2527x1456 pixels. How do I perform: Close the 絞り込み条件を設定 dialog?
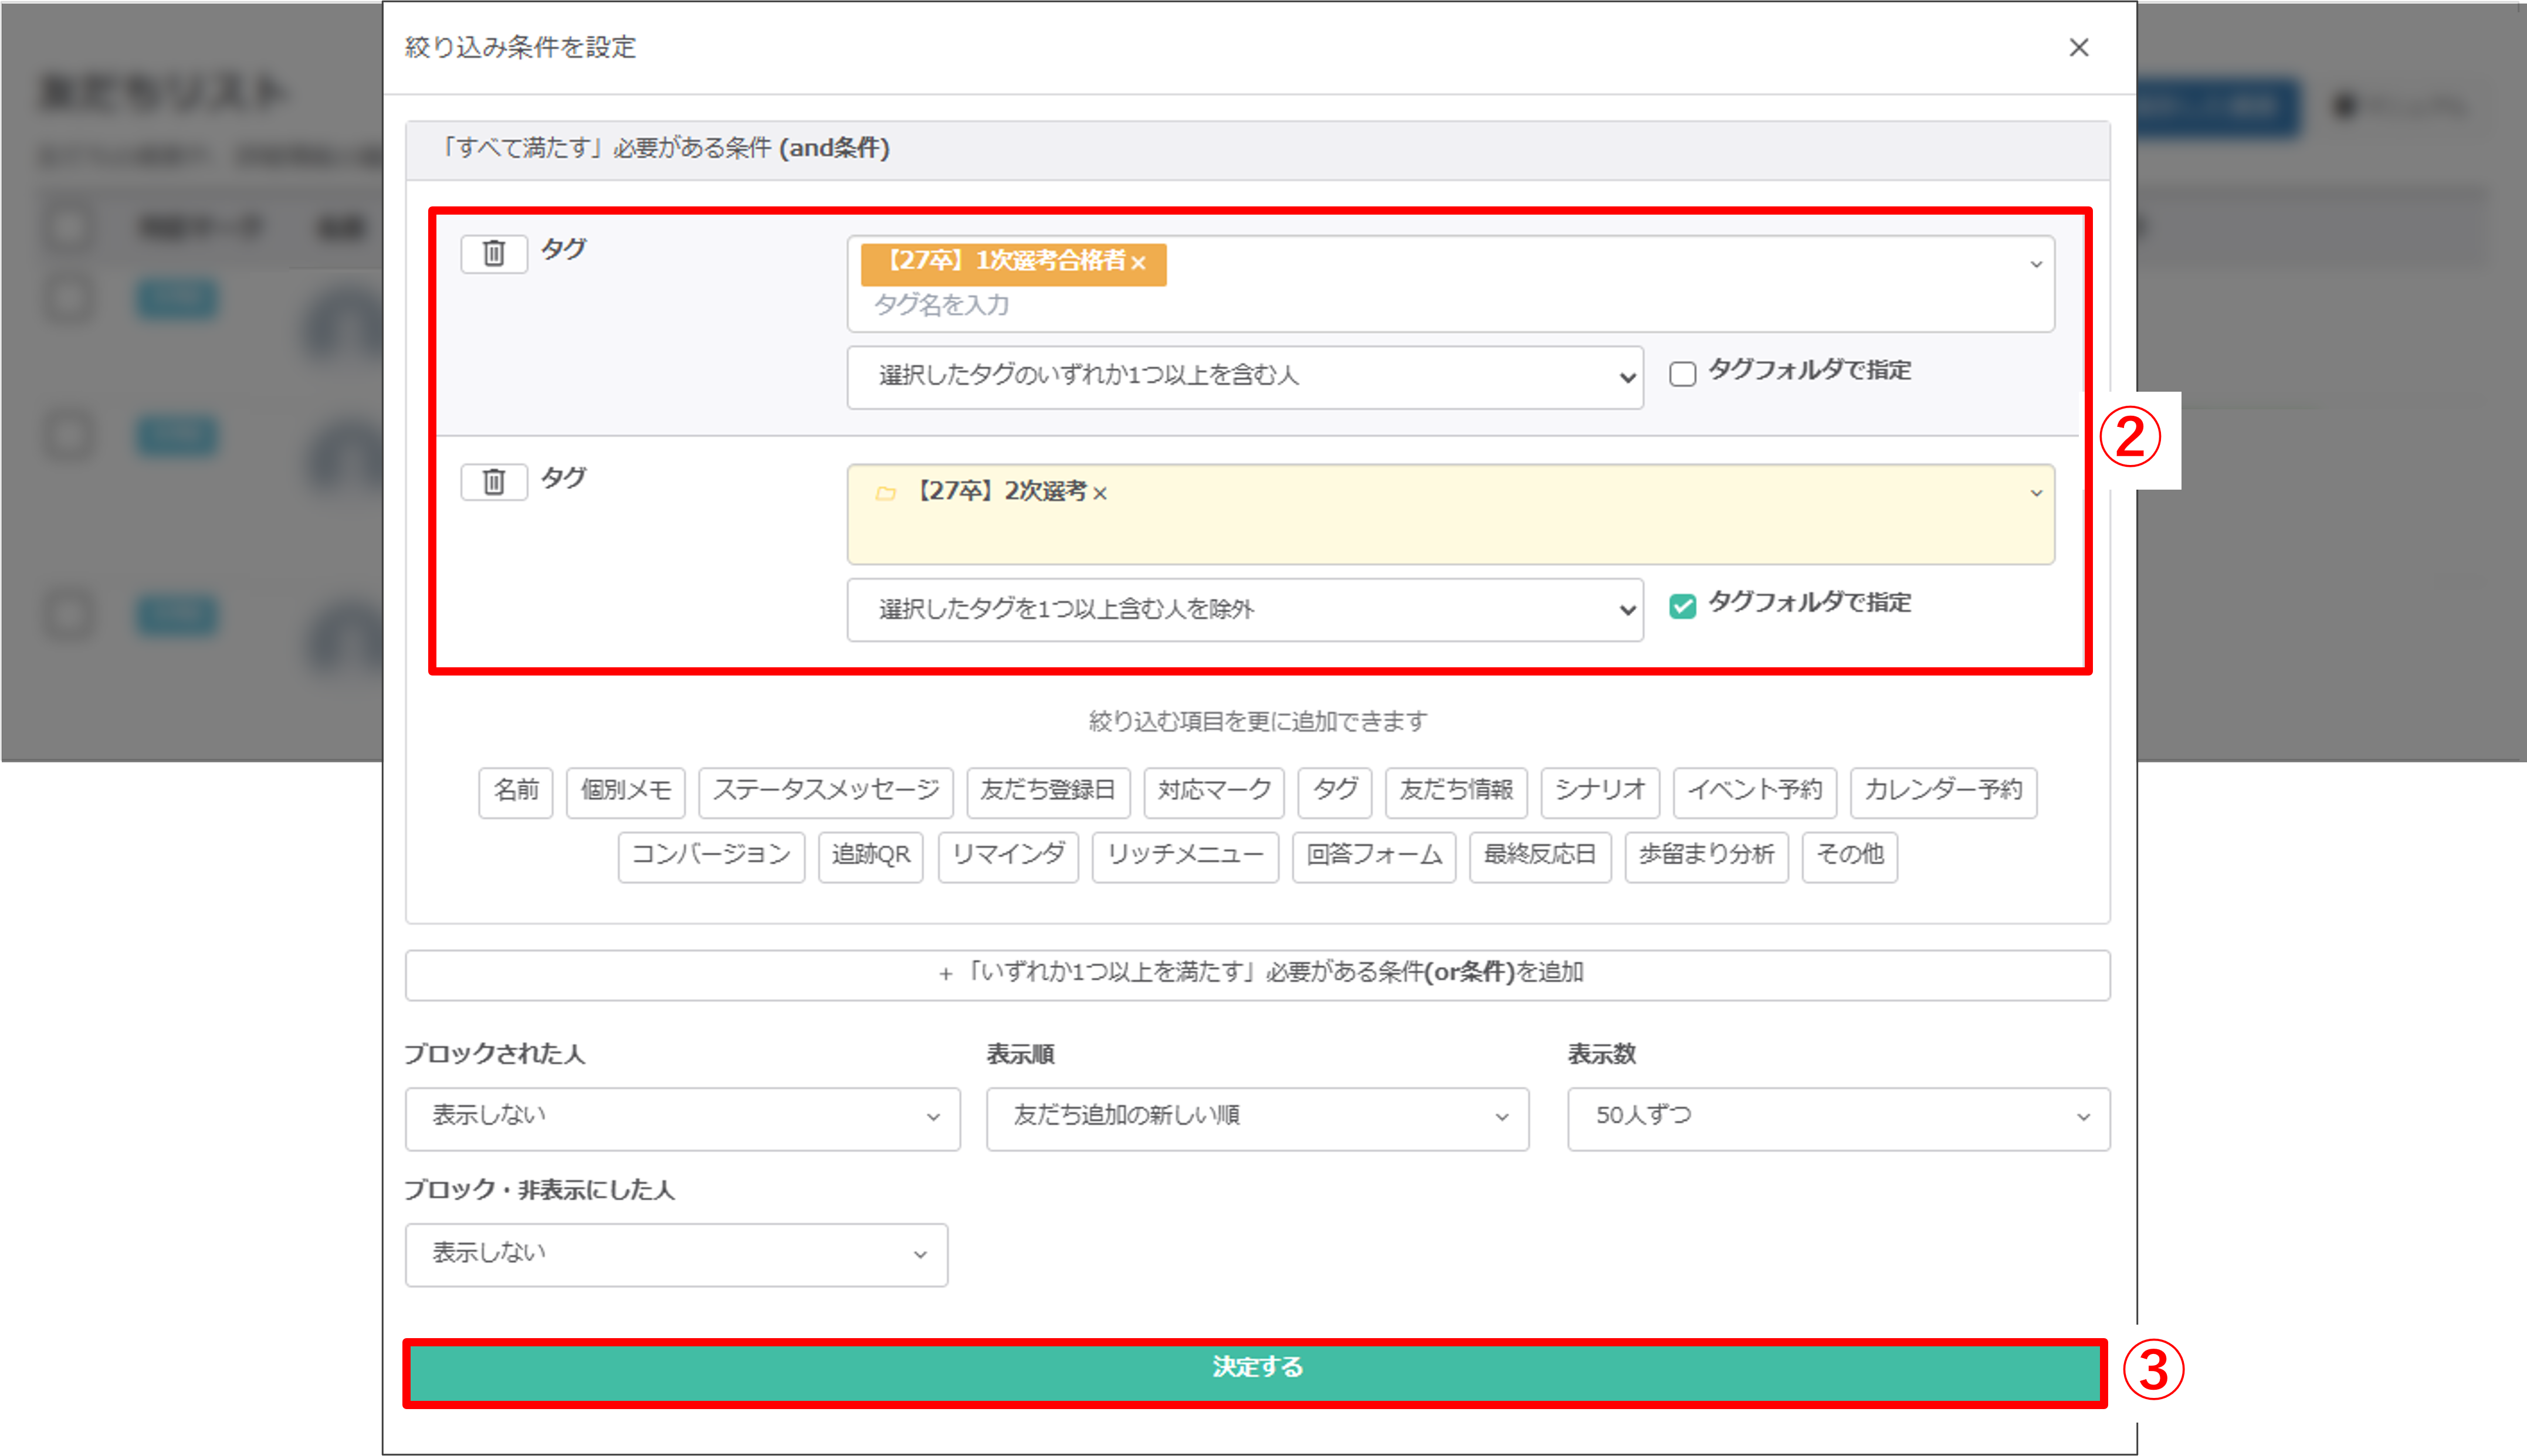tap(2079, 48)
